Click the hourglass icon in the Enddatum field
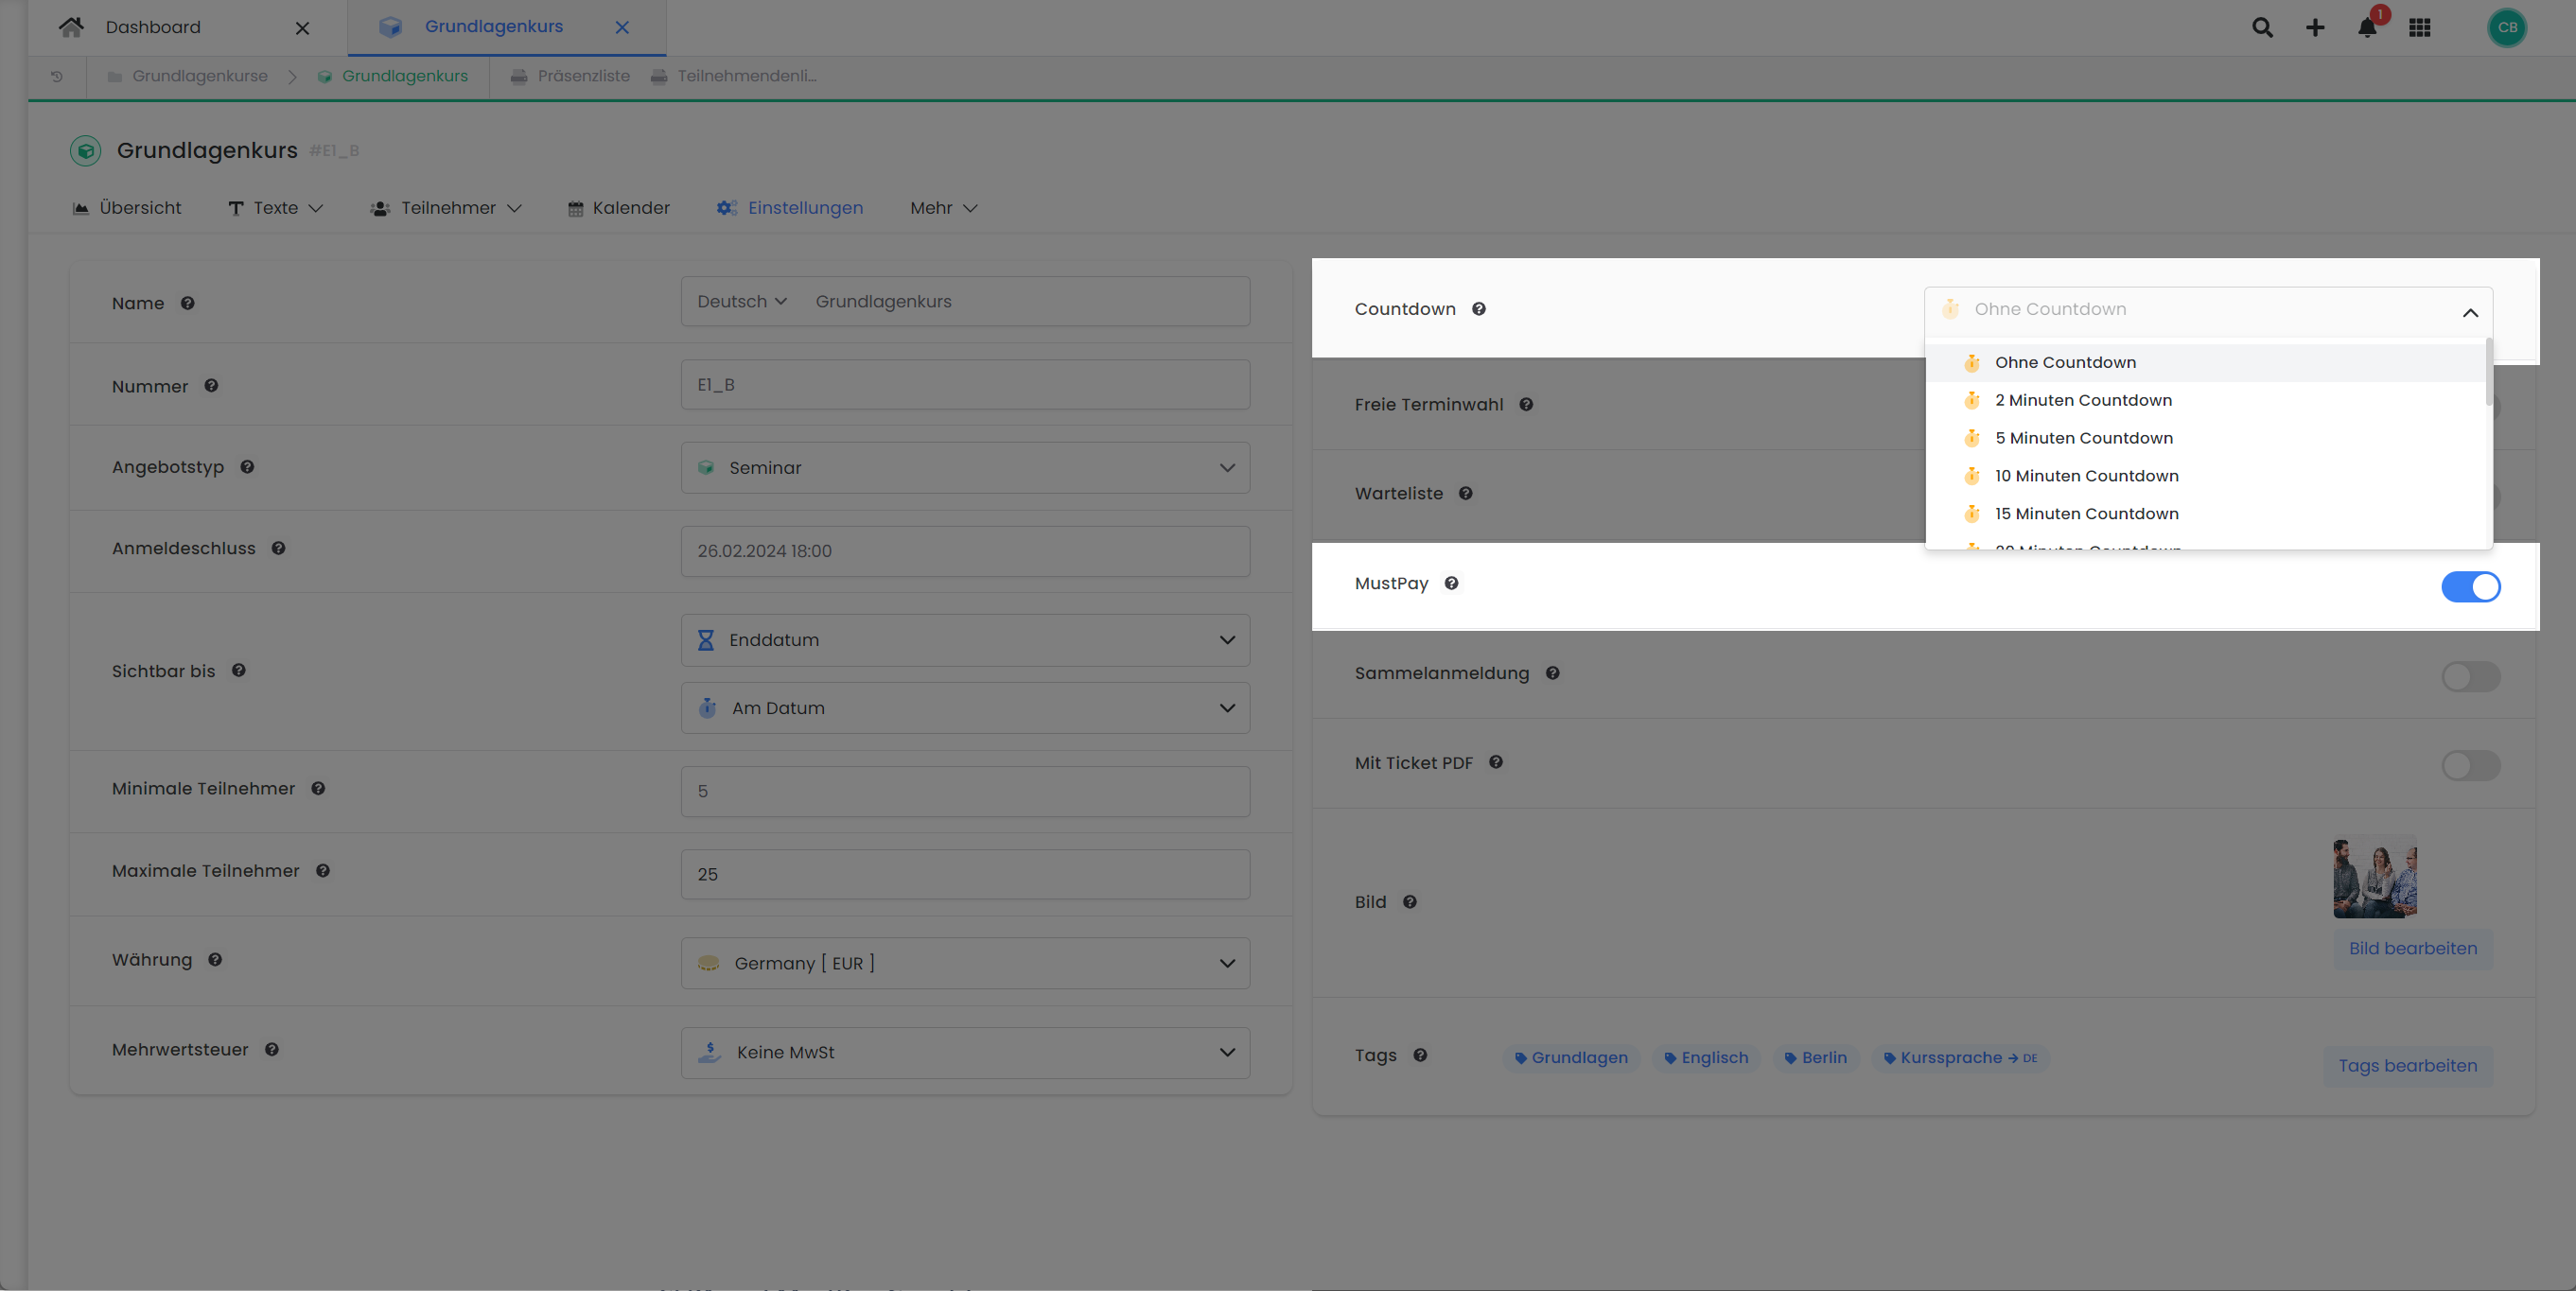Image resolution: width=2576 pixels, height=1291 pixels. point(706,639)
